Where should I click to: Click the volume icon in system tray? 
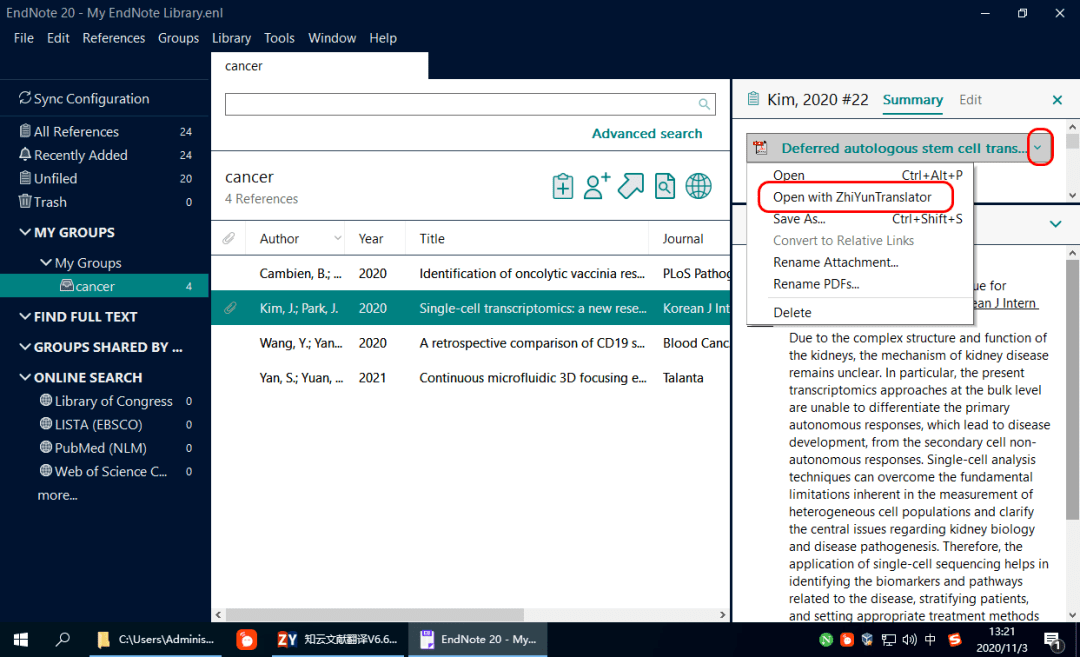[x=909, y=640]
